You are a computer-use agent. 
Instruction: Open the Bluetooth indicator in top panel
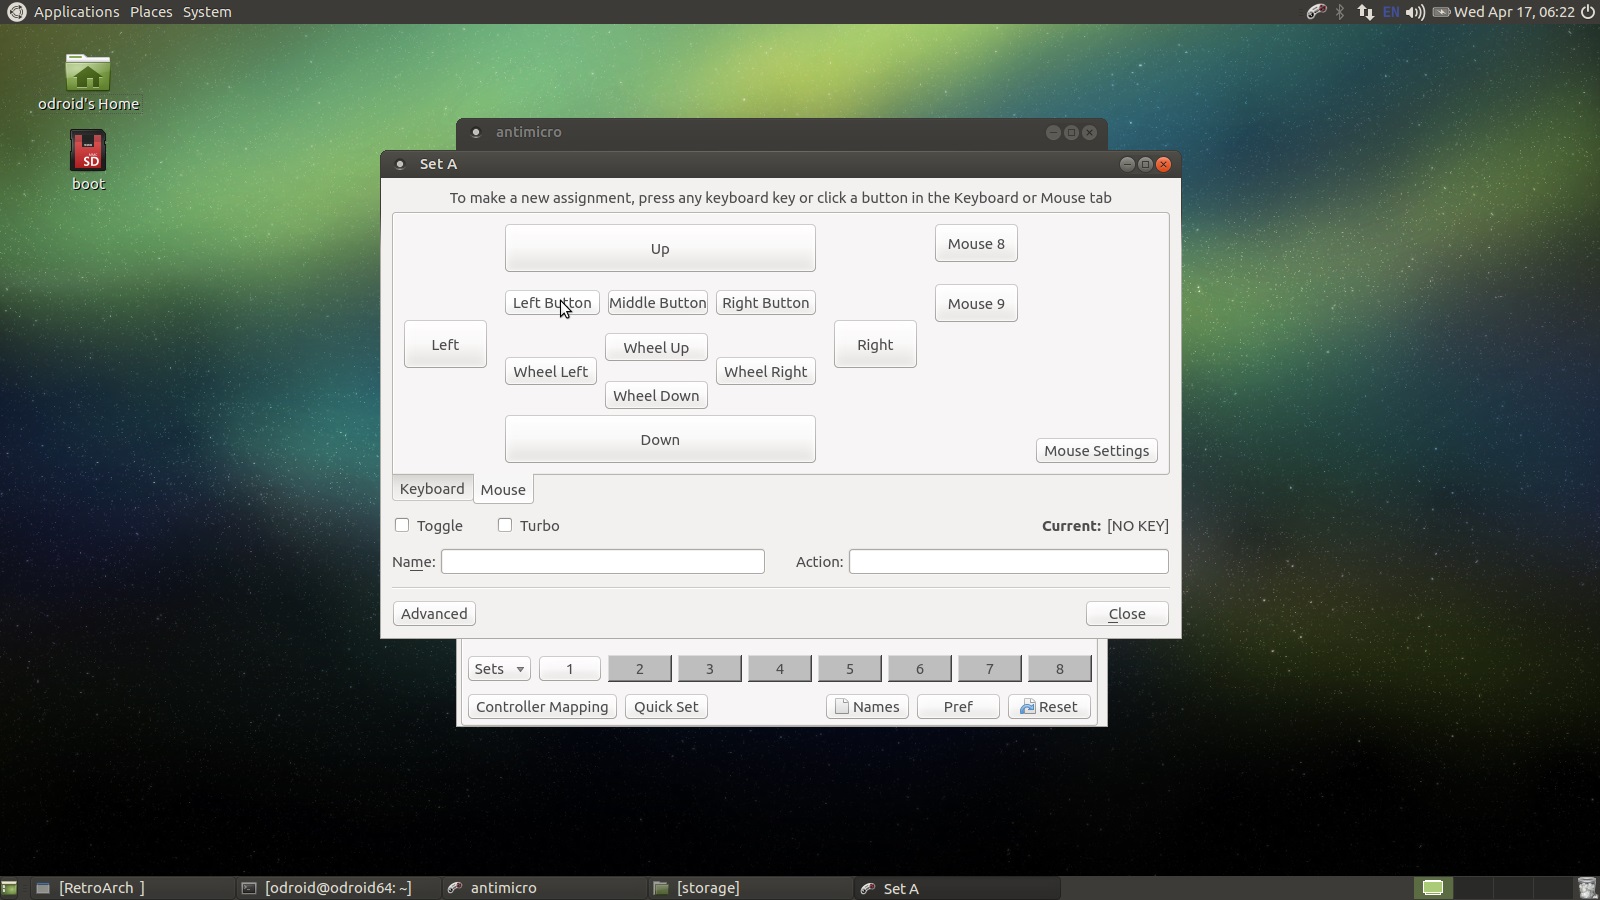pyautogui.click(x=1341, y=12)
